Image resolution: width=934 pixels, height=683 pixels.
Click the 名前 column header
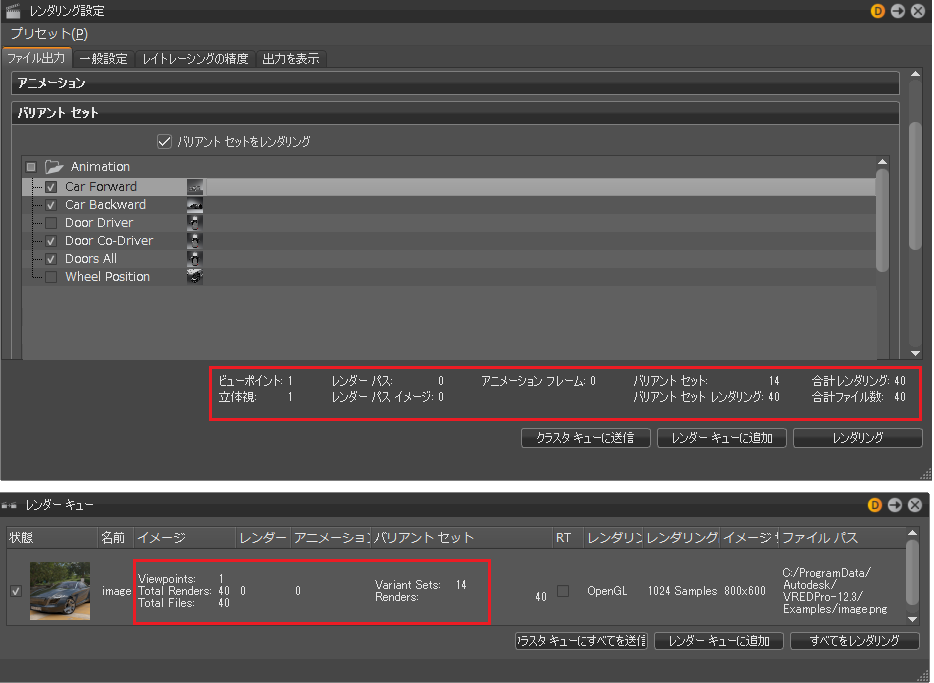pos(116,538)
